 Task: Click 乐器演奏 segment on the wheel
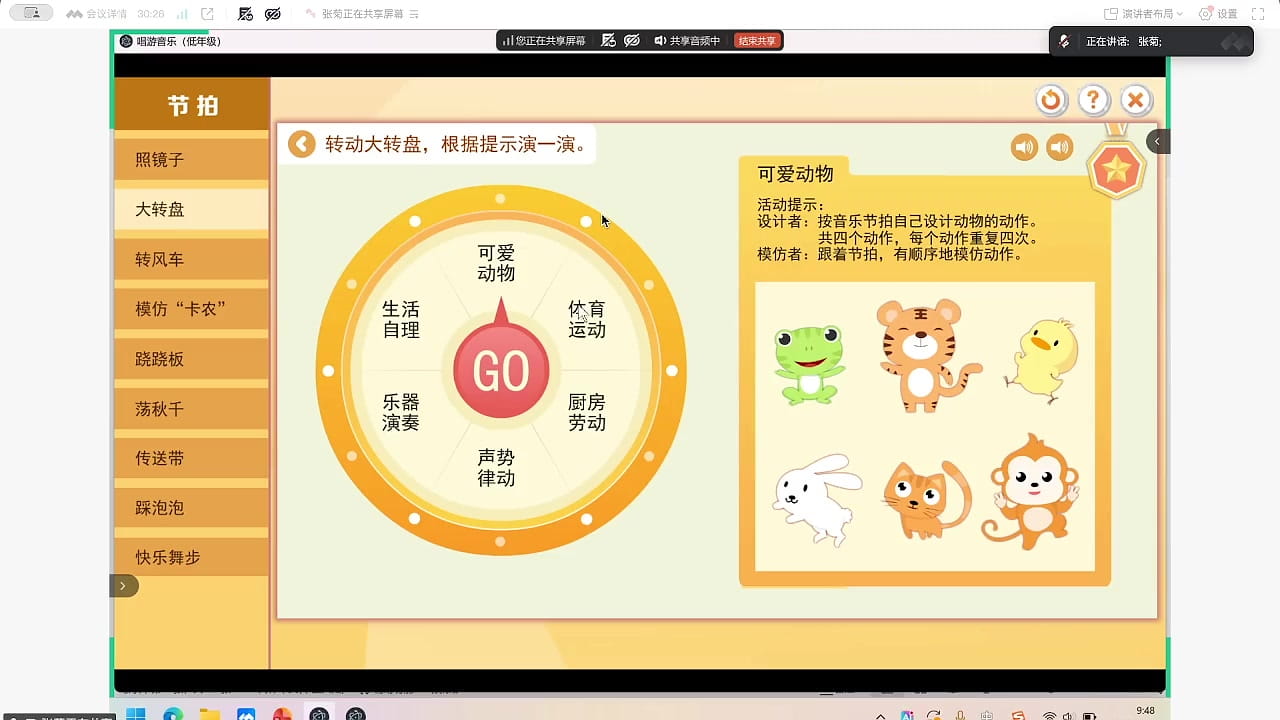click(x=401, y=412)
